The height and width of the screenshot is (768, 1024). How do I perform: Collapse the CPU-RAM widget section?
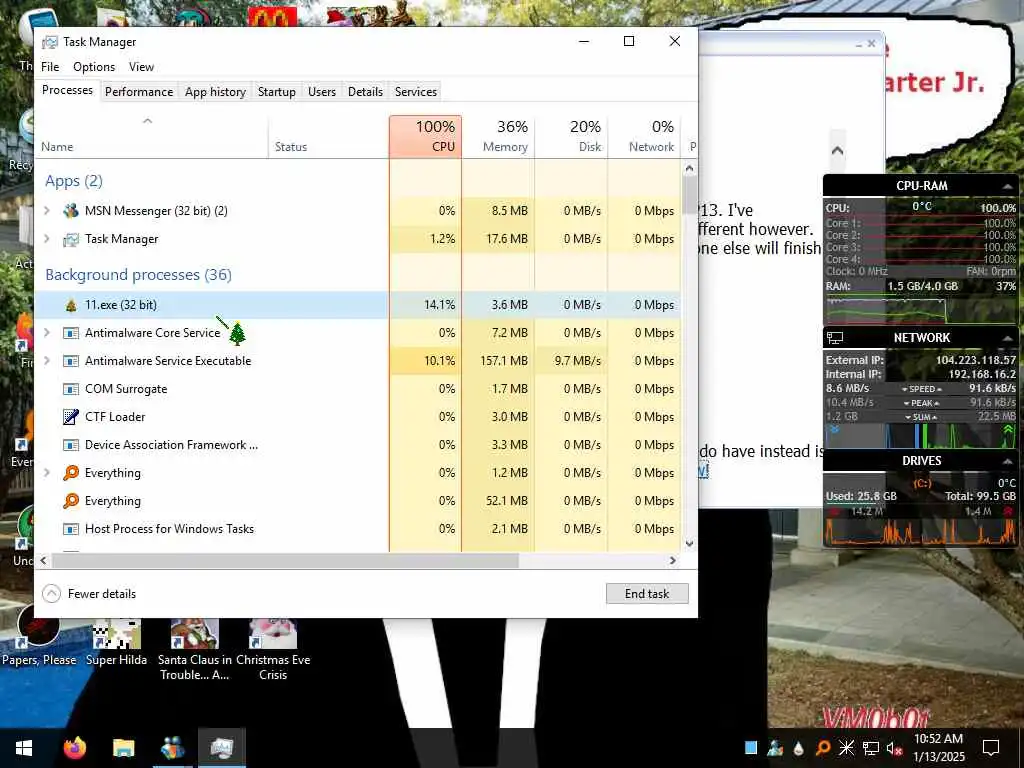[x=1007, y=187]
